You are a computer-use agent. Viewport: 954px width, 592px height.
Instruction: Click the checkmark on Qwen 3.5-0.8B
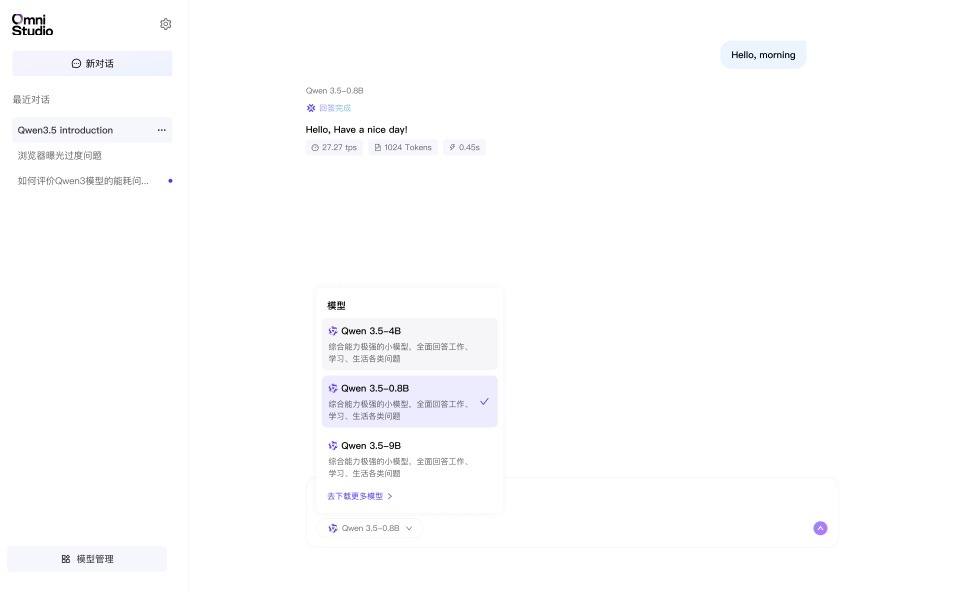tap(484, 402)
